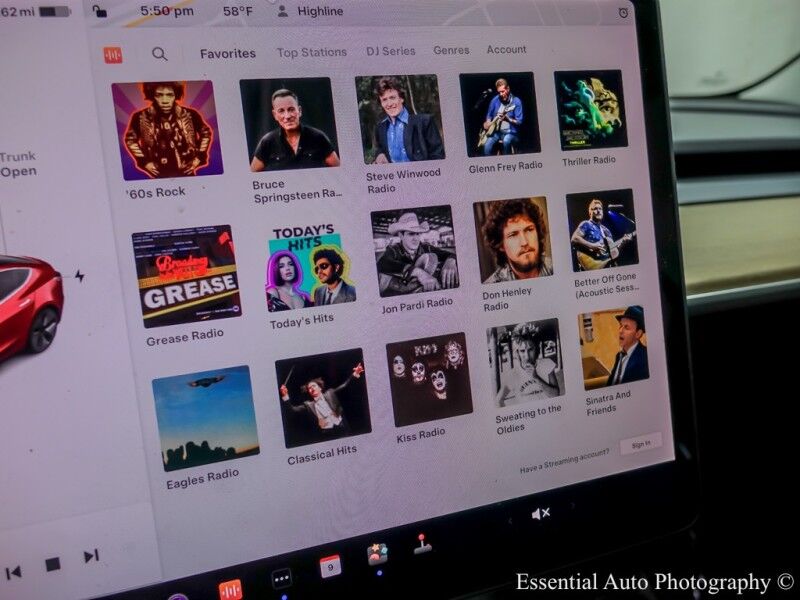Viewport: 800px width, 600px height.
Task: Toggle the muted volume speaker icon
Action: point(541,514)
